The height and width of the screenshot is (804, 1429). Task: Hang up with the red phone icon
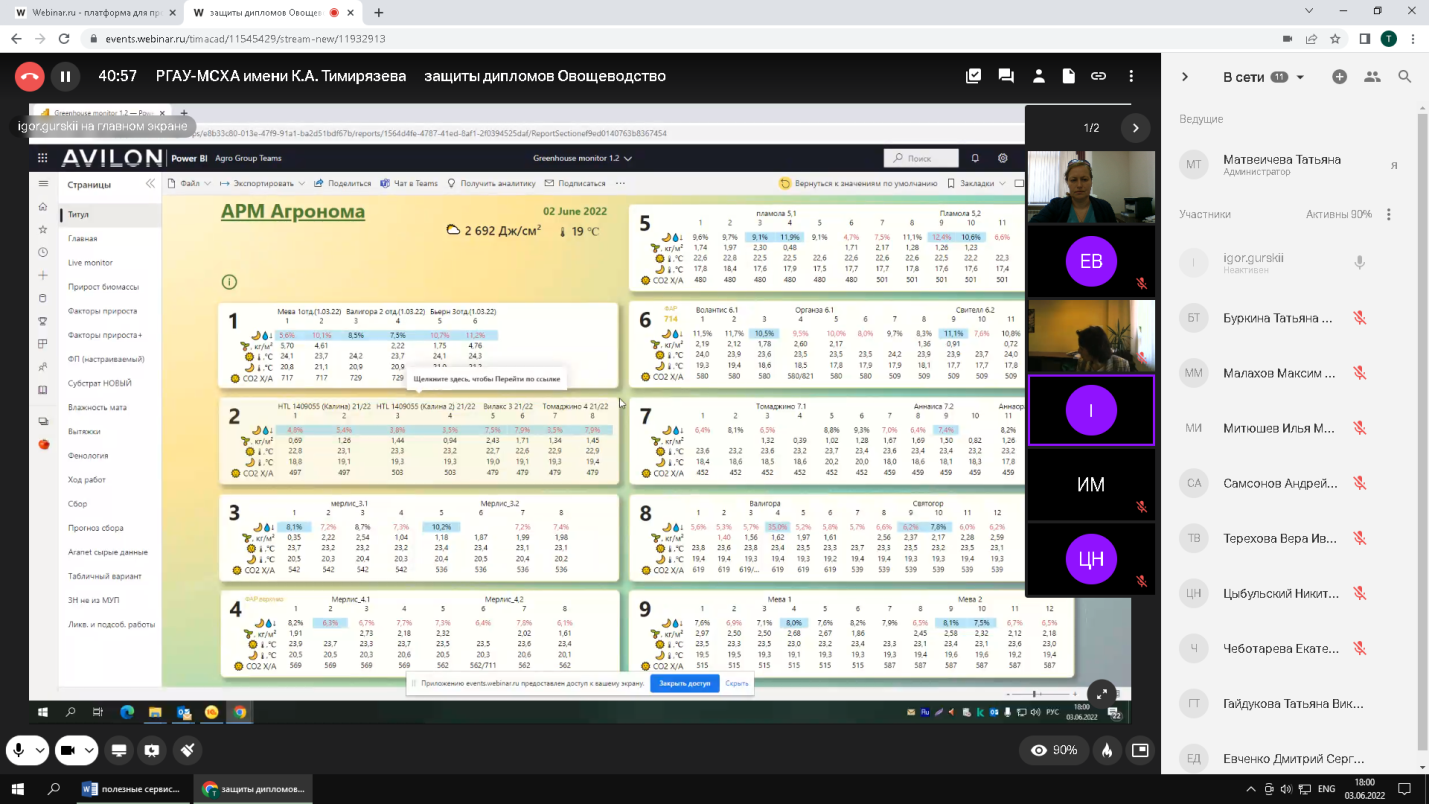point(29,76)
